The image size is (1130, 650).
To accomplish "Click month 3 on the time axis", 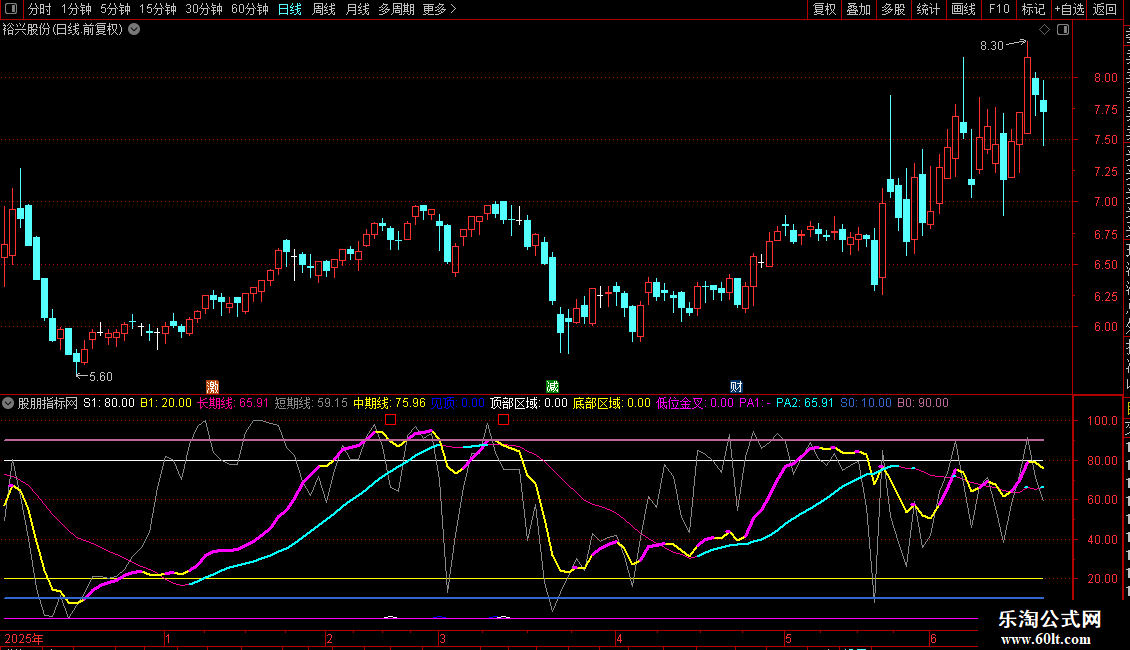I will (x=442, y=638).
